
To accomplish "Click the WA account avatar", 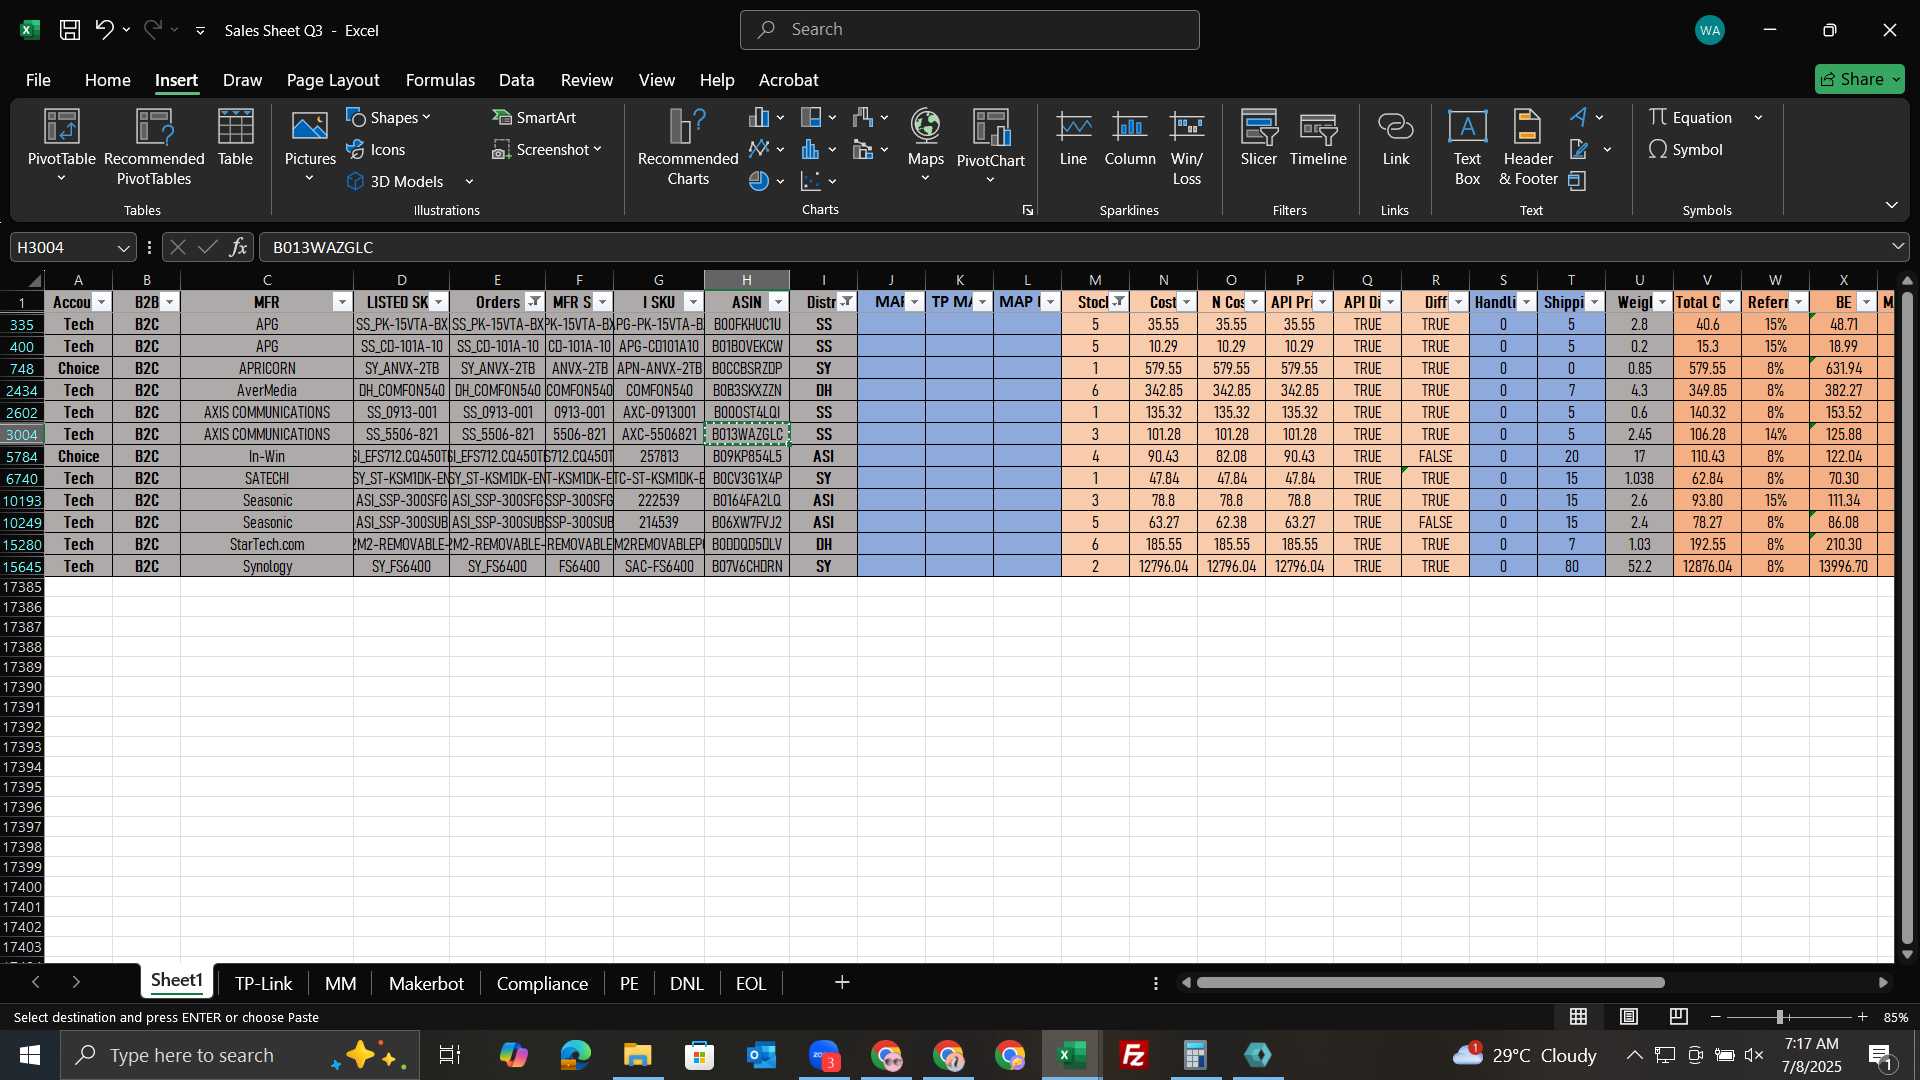I will (x=1710, y=30).
